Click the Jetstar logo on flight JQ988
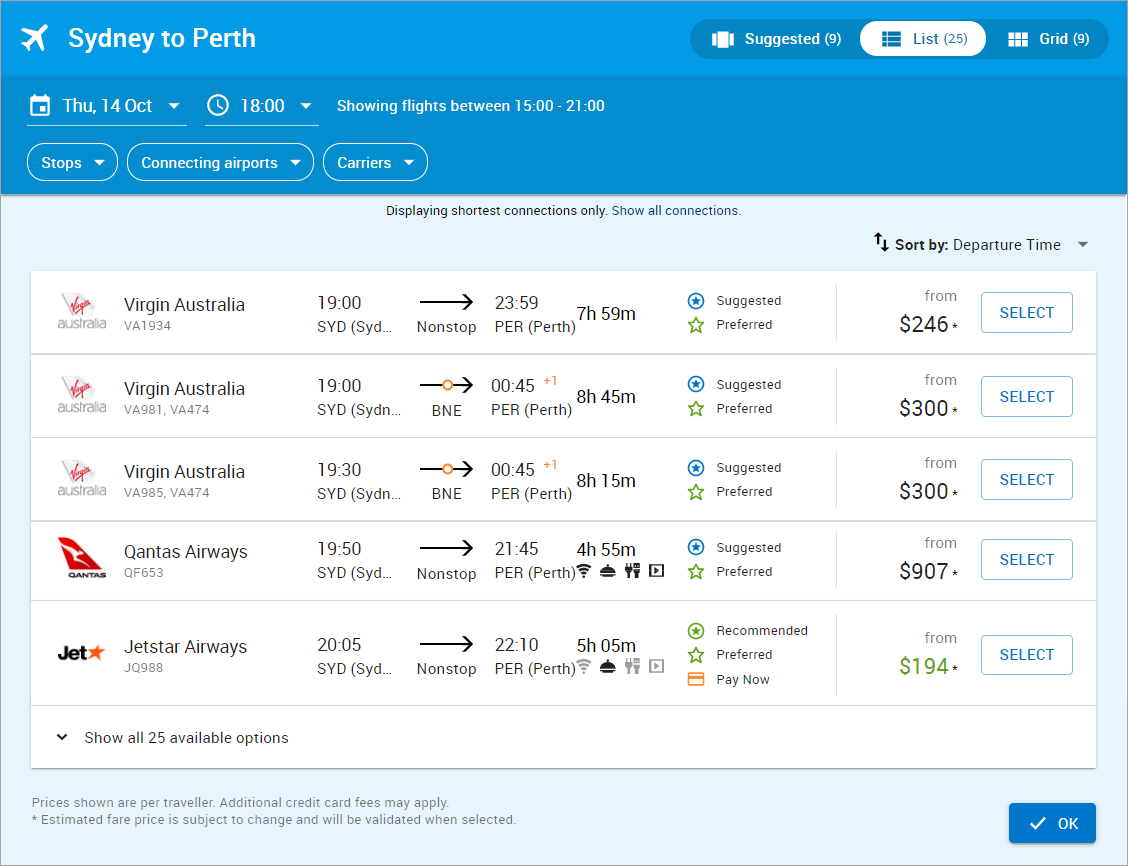 (81, 653)
